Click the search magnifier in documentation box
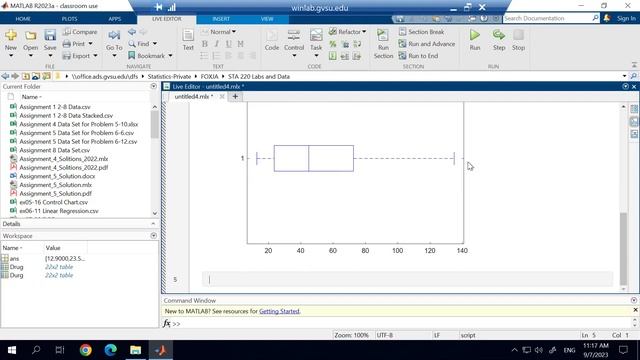This screenshot has height=360, width=640. [x=596, y=18]
